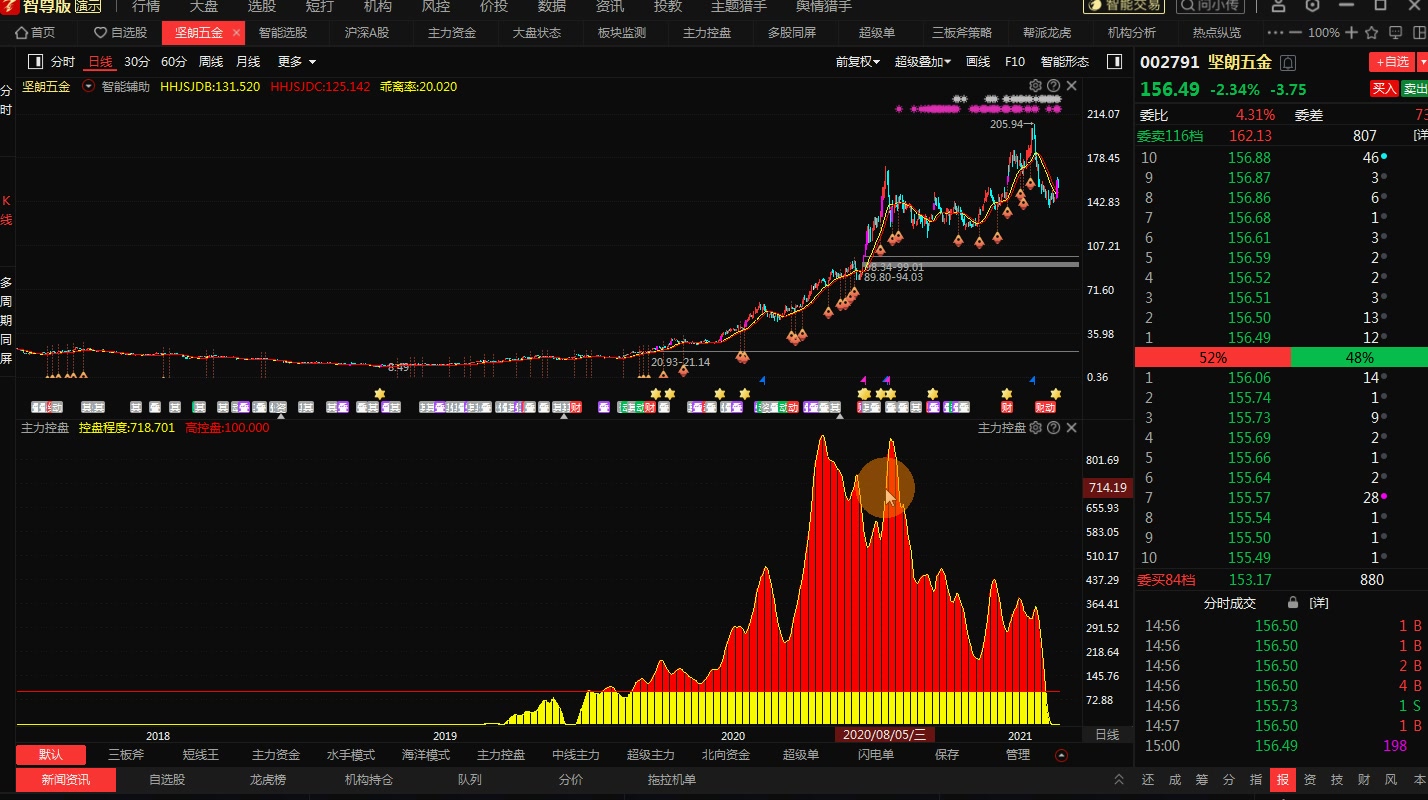The height and width of the screenshot is (800, 1428).
Task: Select 三板斧 indicator template
Action: click(x=126, y=755)
